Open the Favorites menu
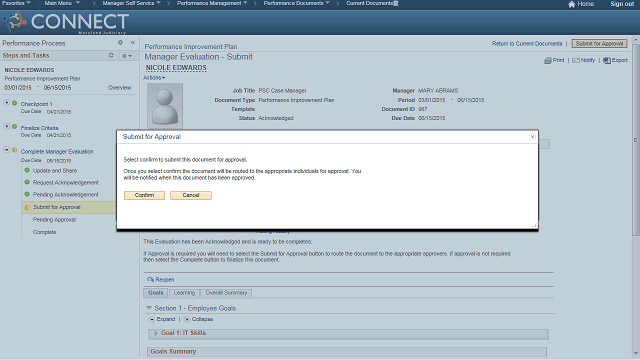The image size is (640, 360). [16, 3]
